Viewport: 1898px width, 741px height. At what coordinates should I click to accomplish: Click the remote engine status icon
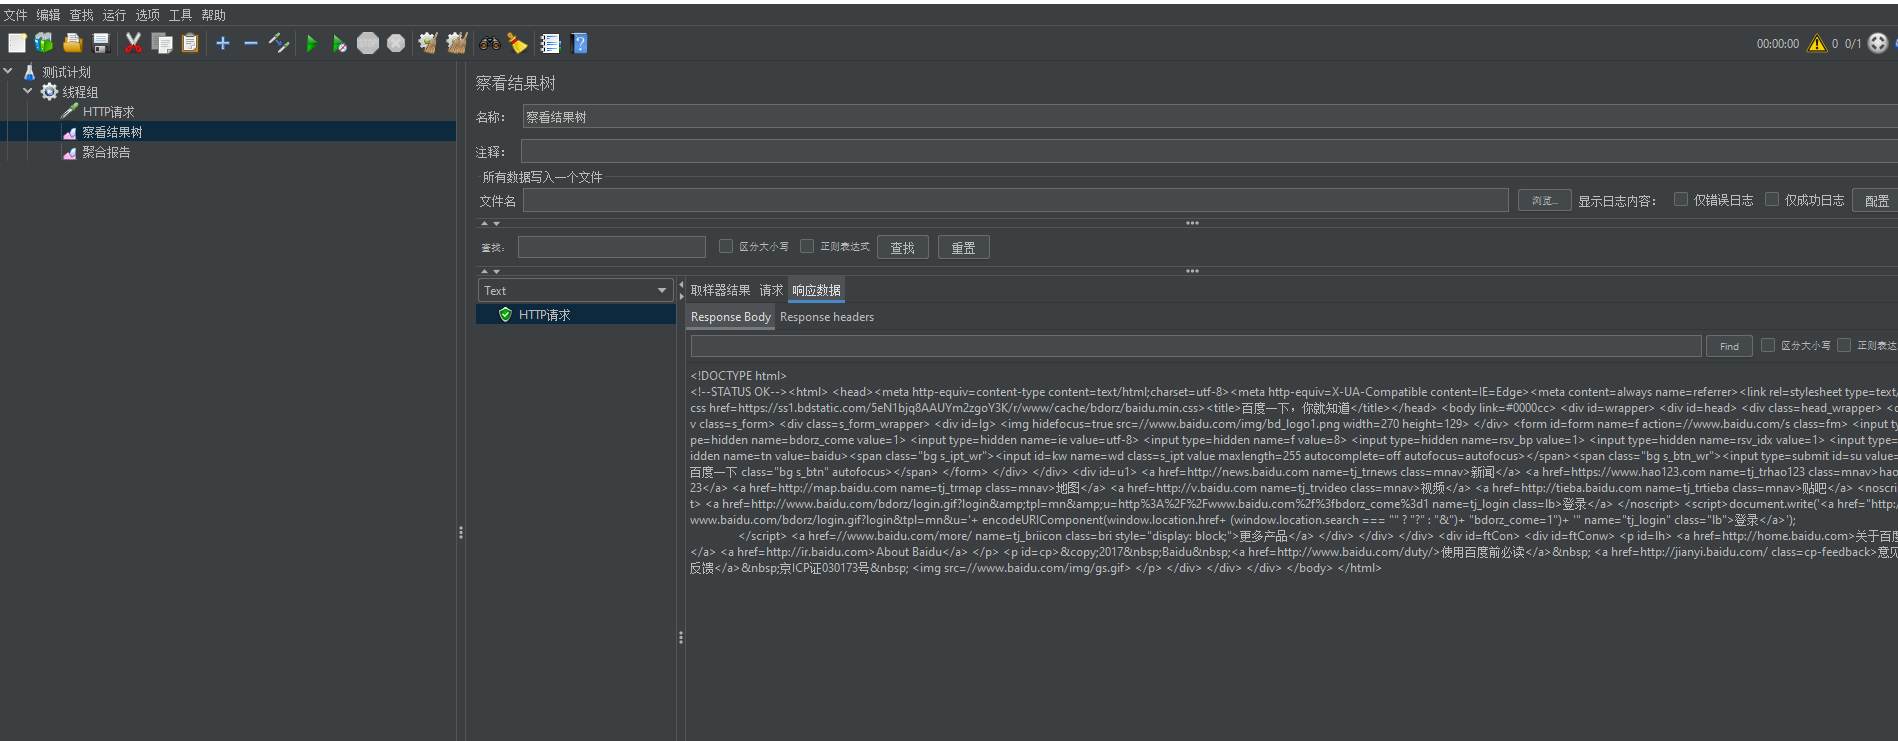click(x=1878, y=43)
